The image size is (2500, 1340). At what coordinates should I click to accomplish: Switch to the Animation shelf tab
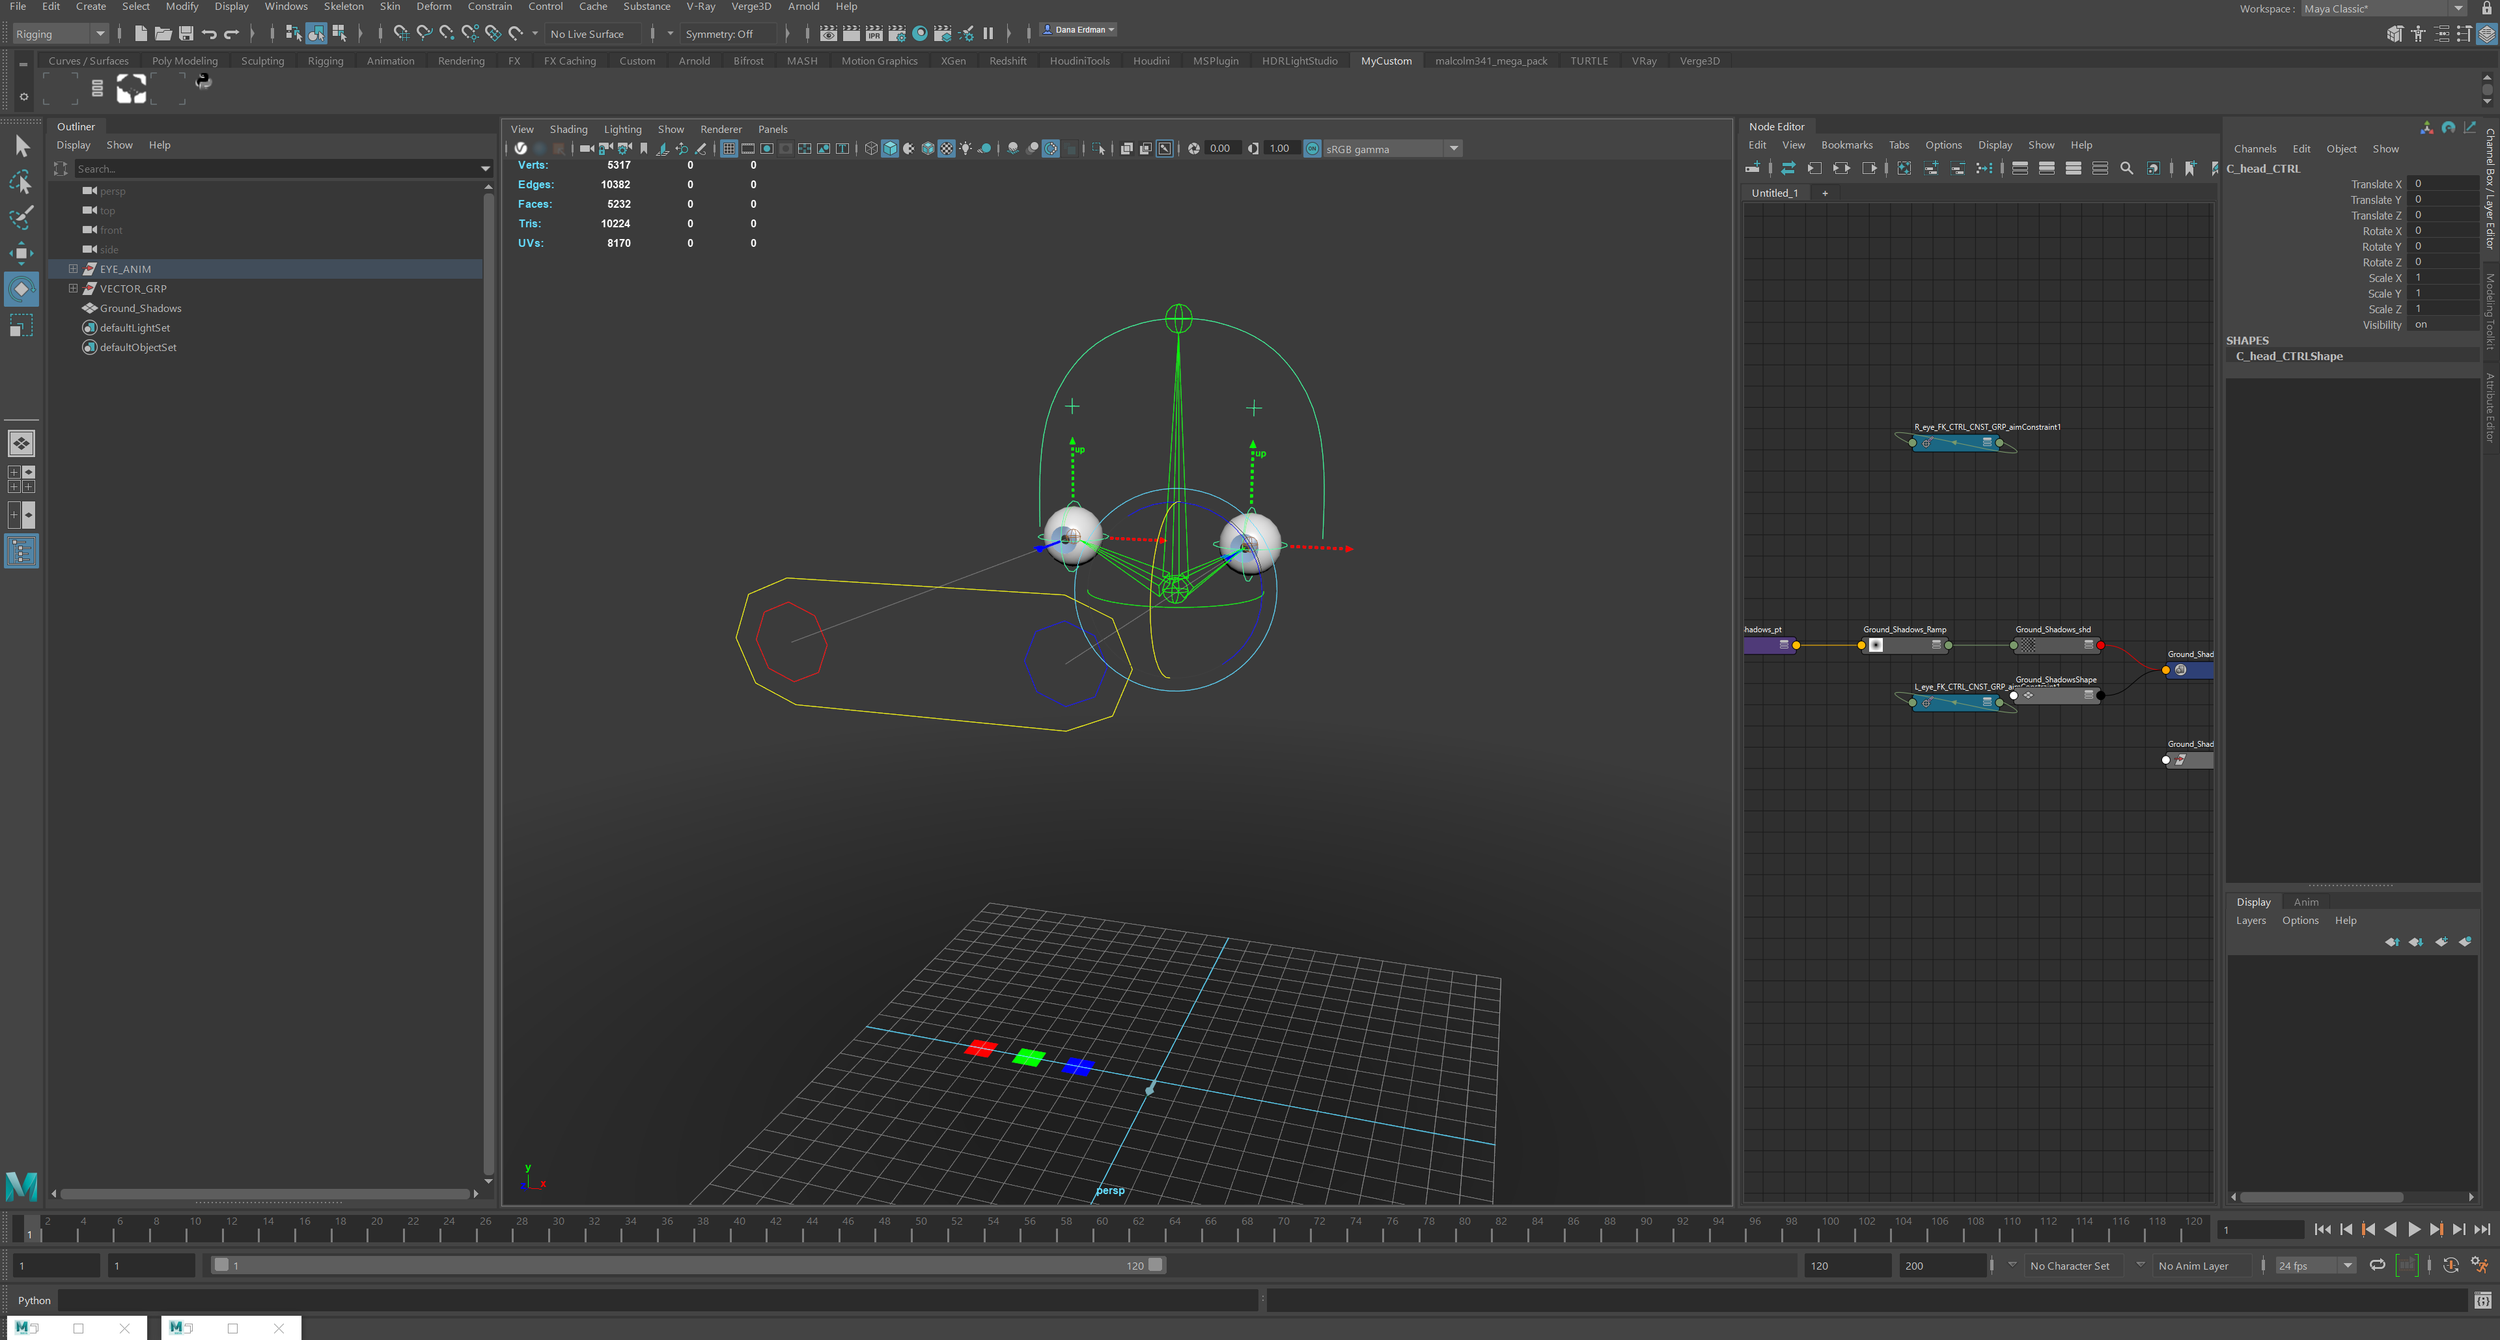[390, 61]
